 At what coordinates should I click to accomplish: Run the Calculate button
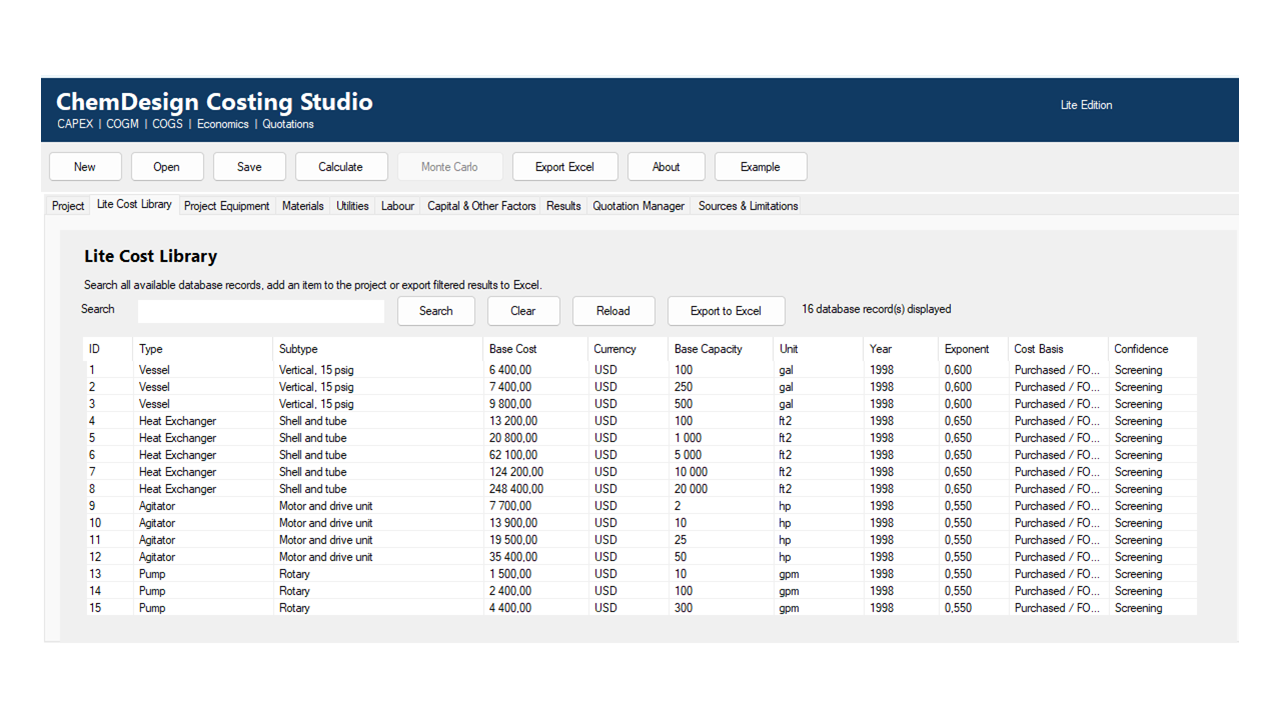[x=341, y=167]
